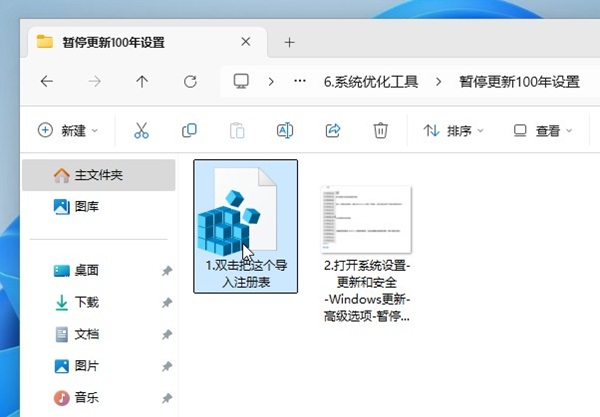Add a new tab with plus
This screenshot has height=417, width=600.
coord(290,42)
